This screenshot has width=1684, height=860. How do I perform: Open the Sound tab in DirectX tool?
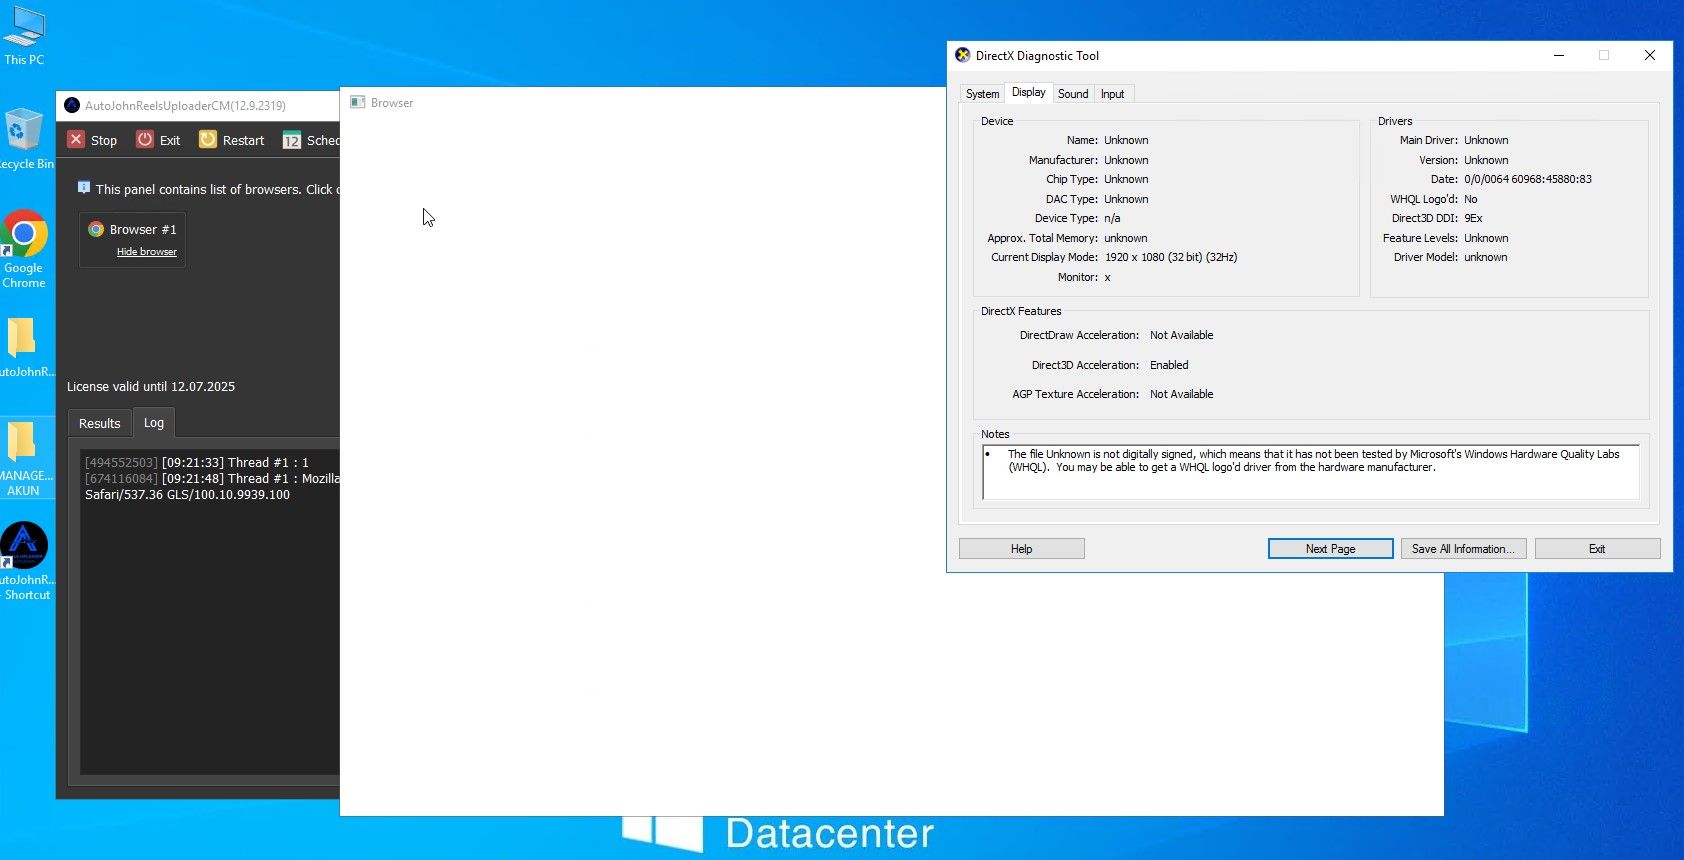1073,94
